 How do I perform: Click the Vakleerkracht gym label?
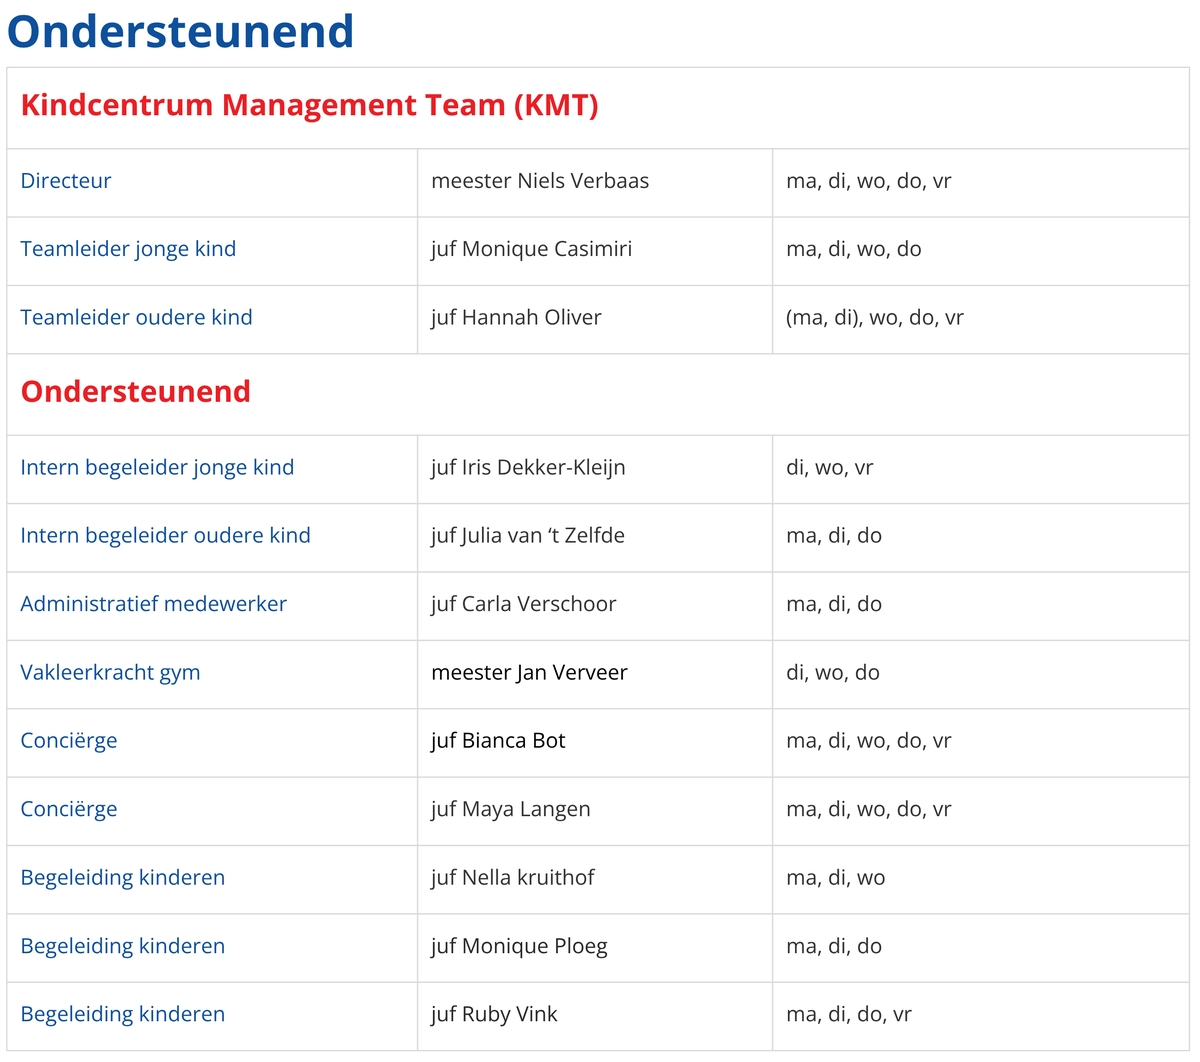tap(110, 672)
